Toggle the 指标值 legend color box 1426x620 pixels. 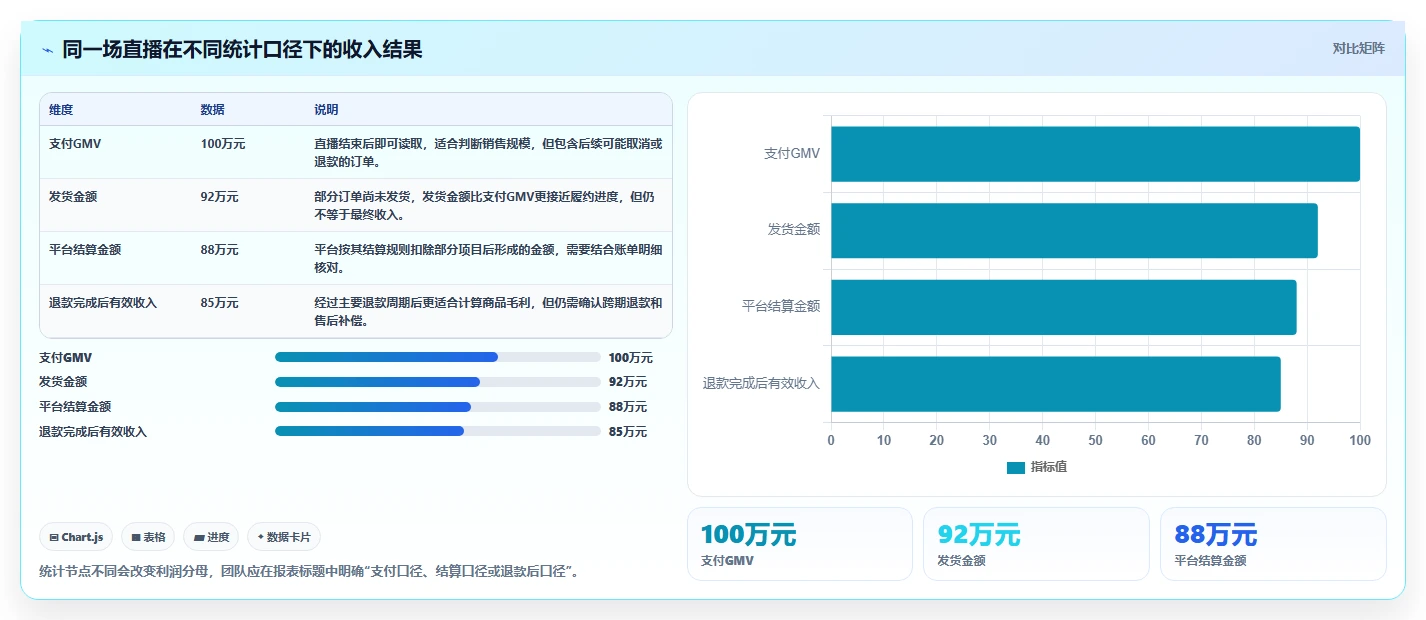(1015, 468)
